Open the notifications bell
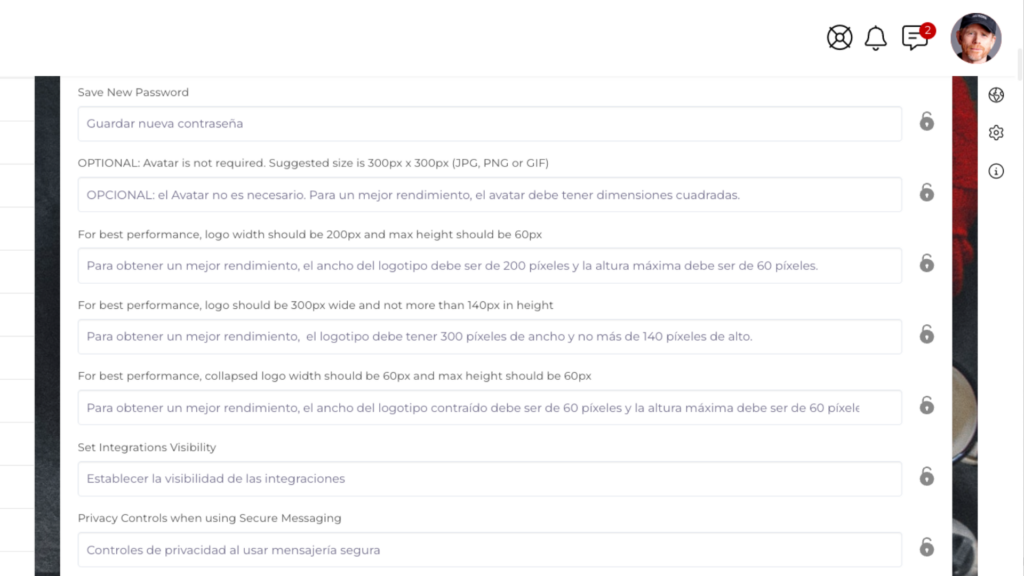The height and width of the screenshot is (576, 1024). (876, 38)
